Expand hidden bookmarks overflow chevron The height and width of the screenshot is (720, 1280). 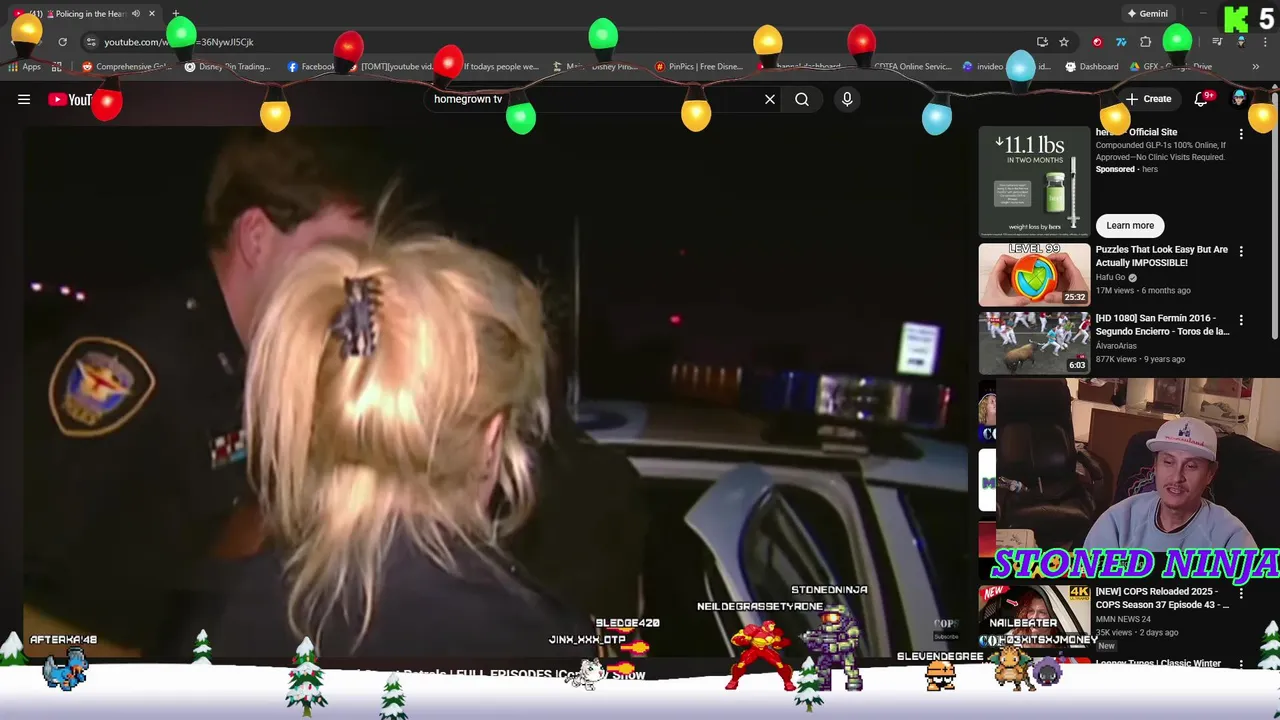coord(1256,67)
